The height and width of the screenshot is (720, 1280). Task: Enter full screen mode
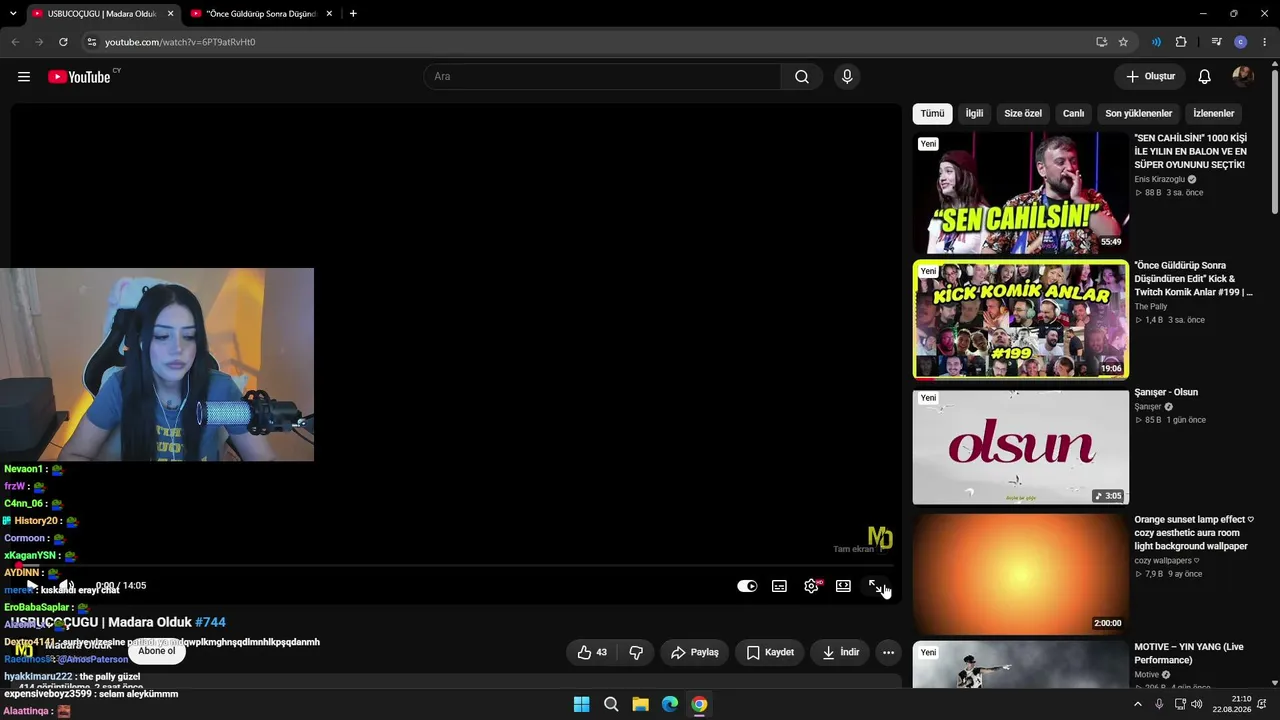click(x=875, y=586)
